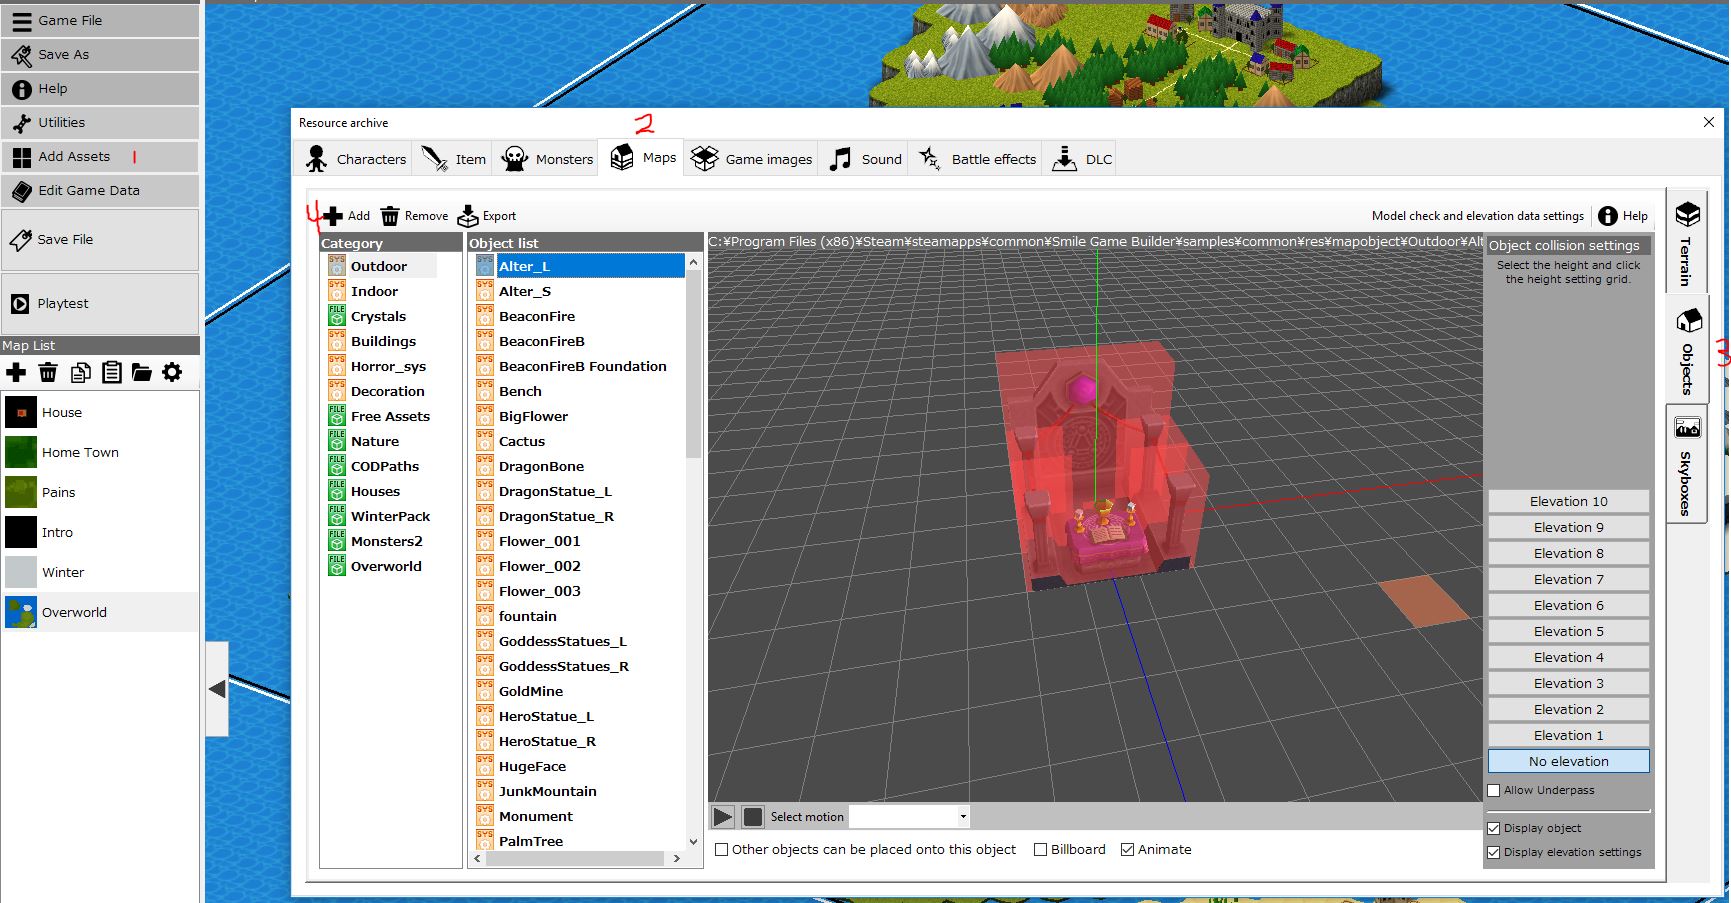Open map folder icon in Map List
Viewport: 1731px width, 903px height.
[x=142, y=373]
